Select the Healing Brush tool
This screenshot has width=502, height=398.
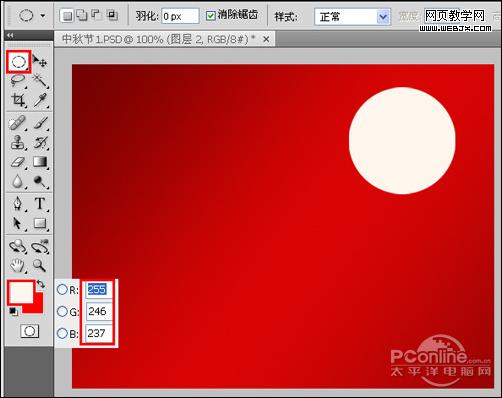click(17, 123)
